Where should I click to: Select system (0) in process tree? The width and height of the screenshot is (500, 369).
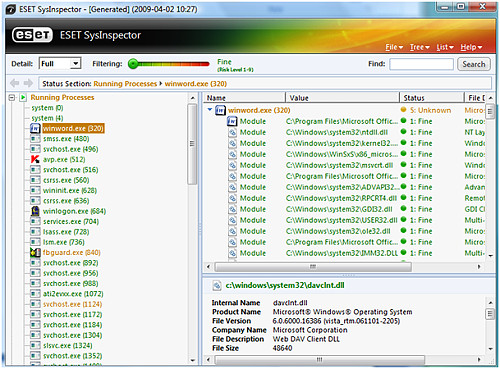coord(47,108)
